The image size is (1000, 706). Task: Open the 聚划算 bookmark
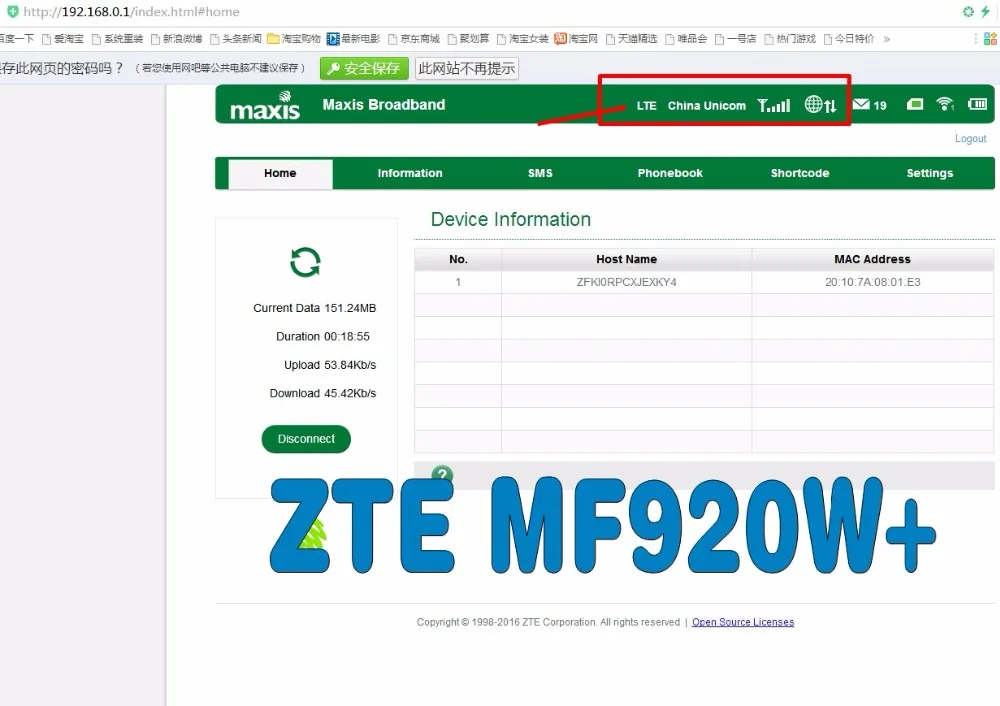pyautogui.click(x=468, y=39)
